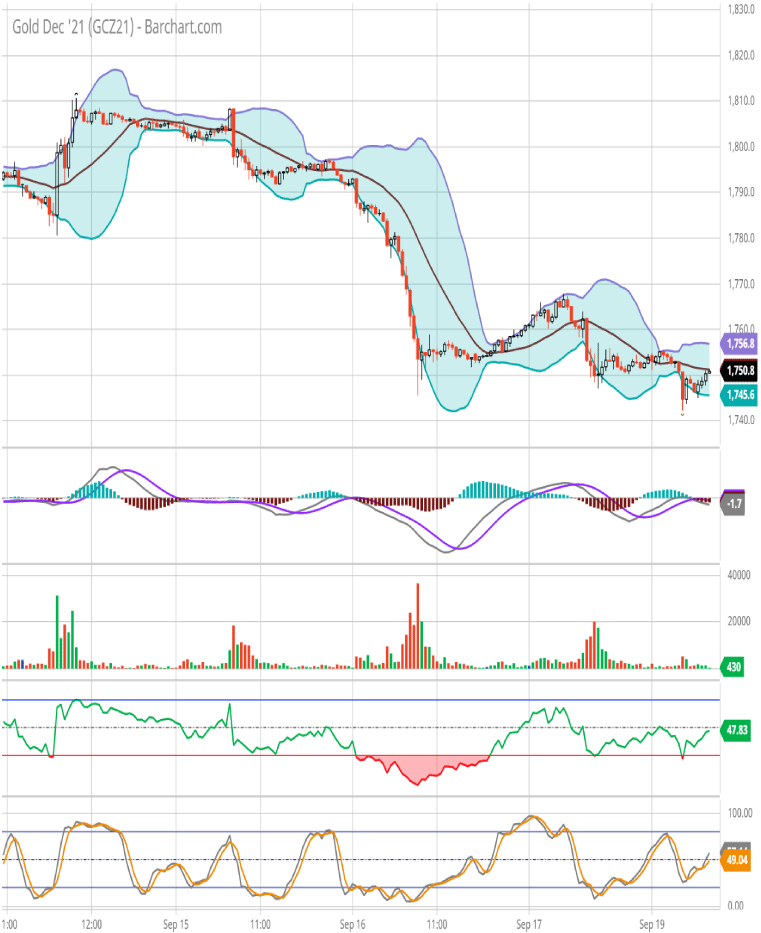Click the green RSI value badge 47.83
The width and height of the screenshot is (761, 933).
click(x=737, y=730)
